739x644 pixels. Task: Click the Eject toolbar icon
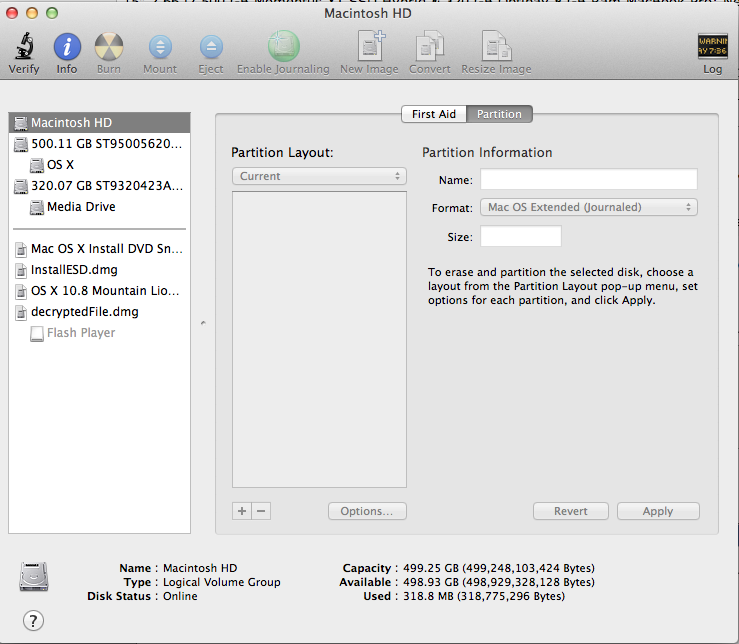[x=211, y=47]
